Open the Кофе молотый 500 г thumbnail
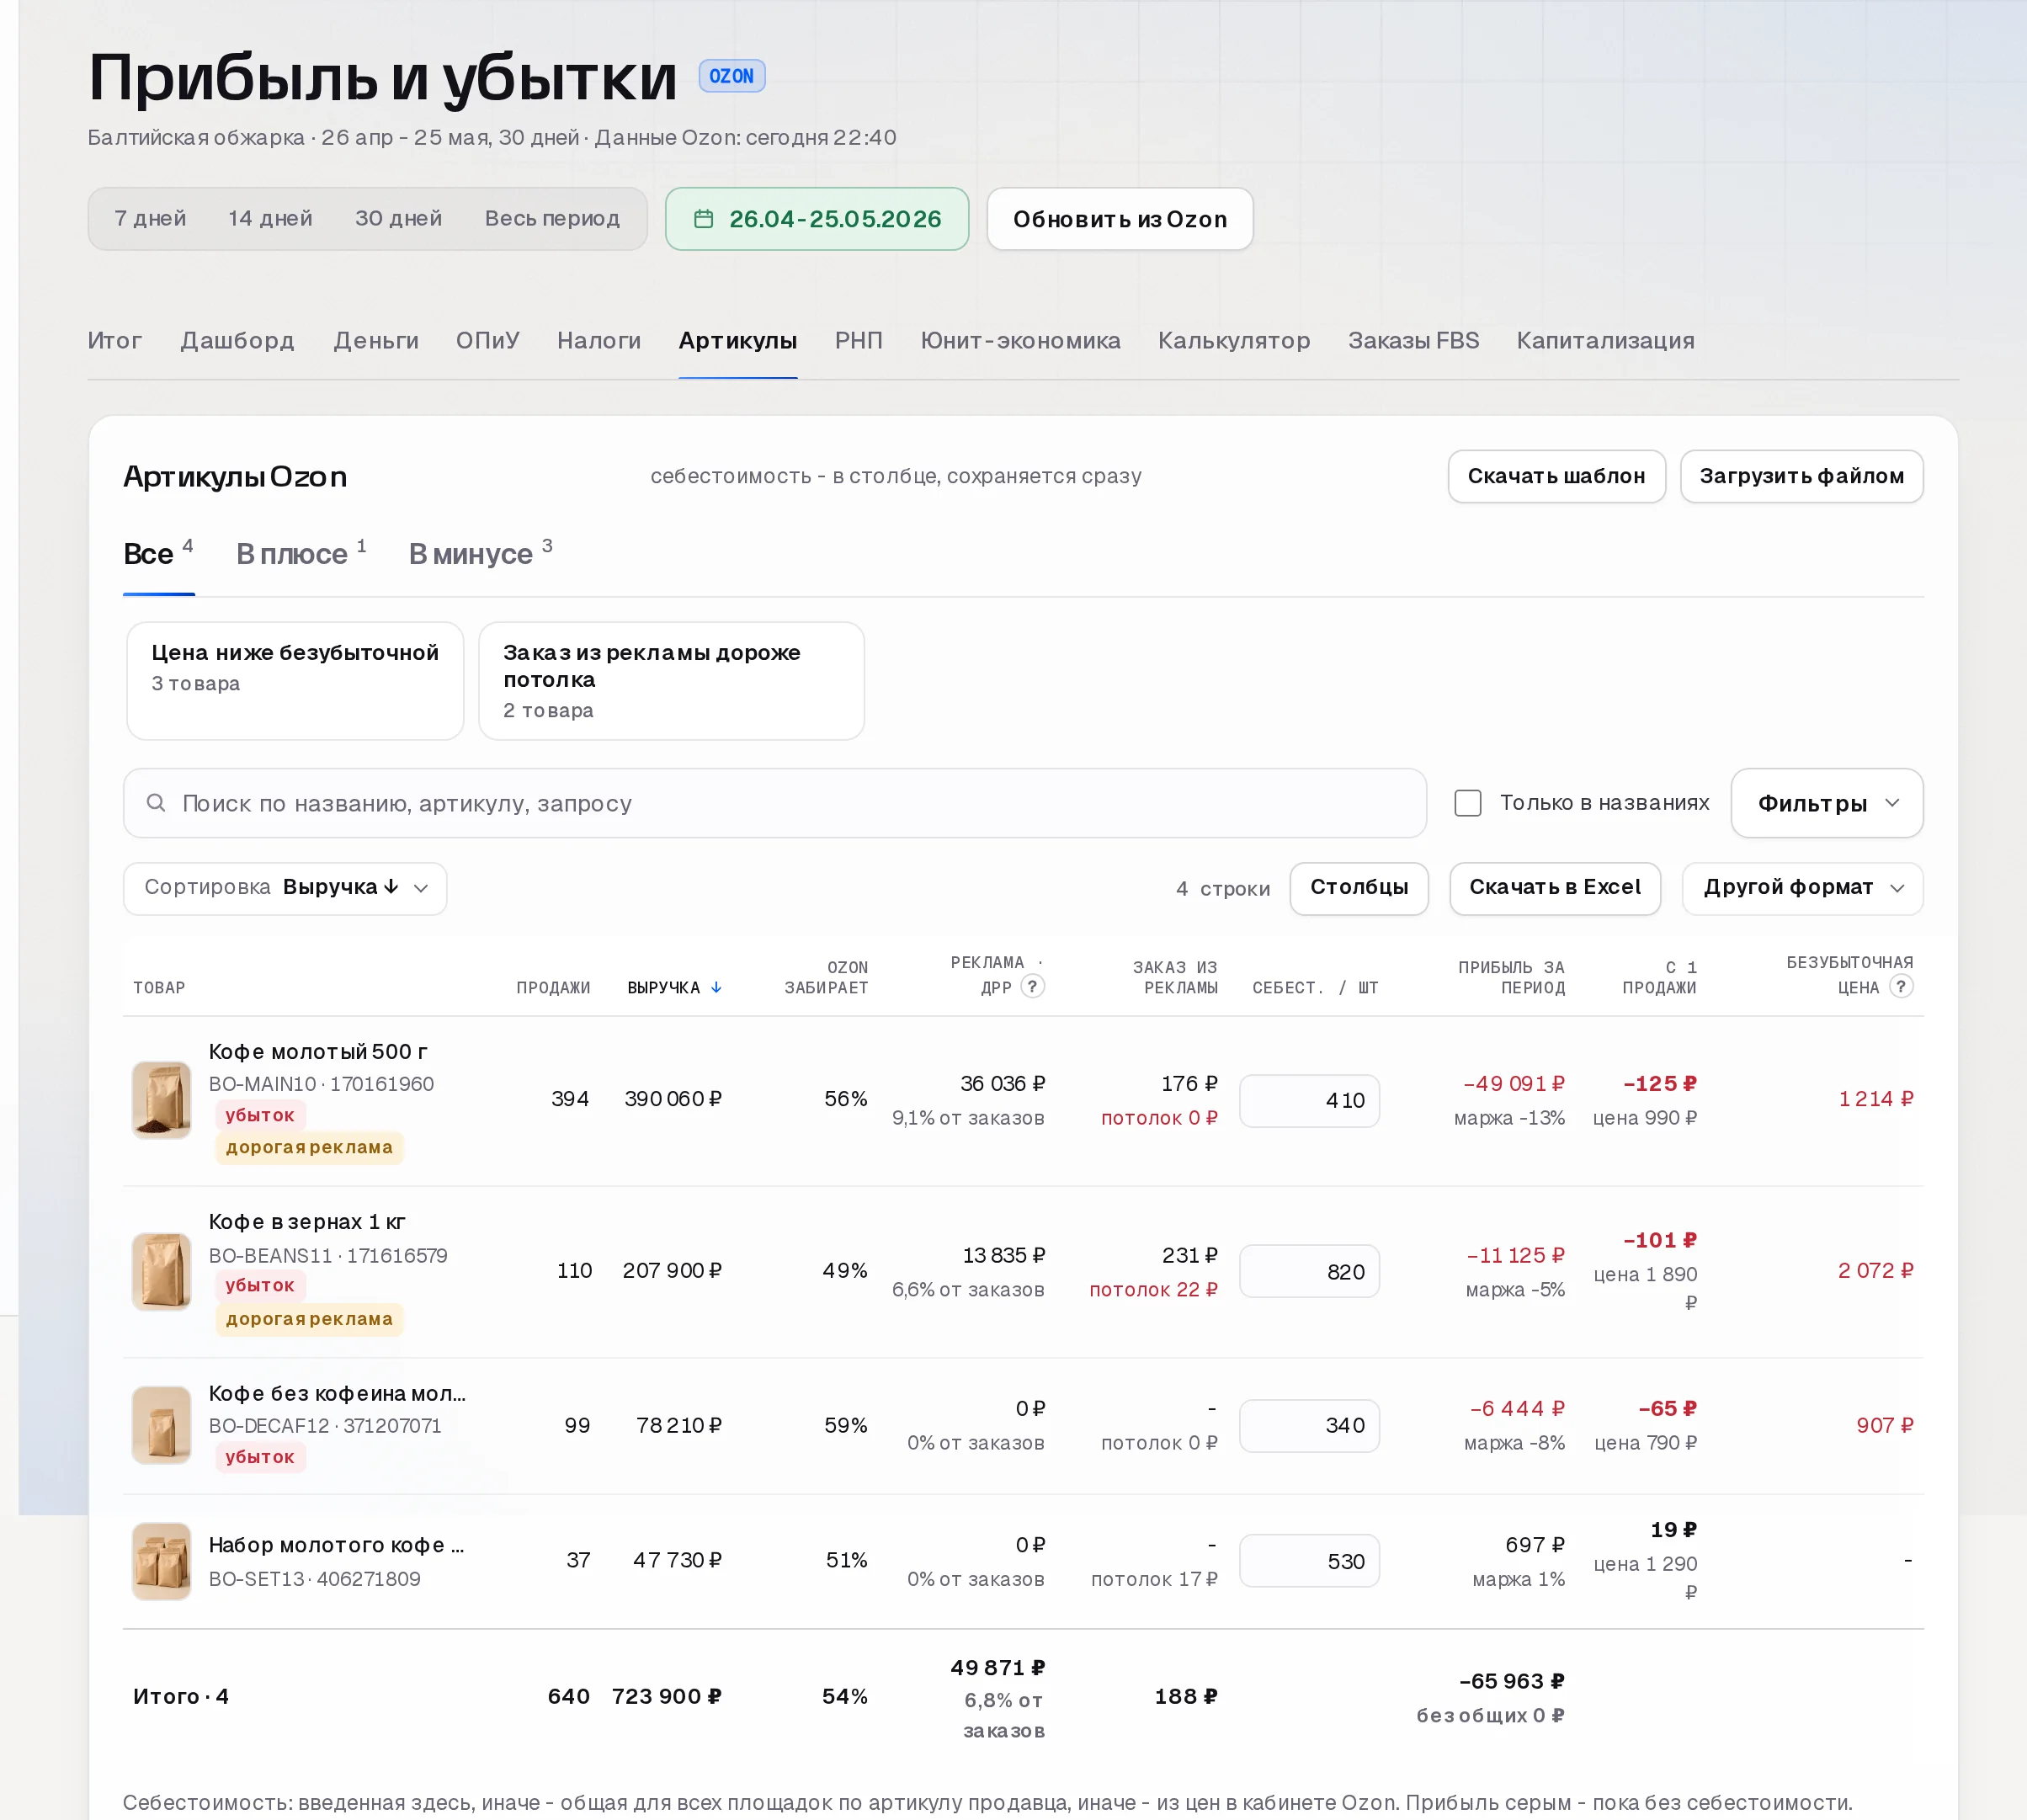The image size is (2027, 1820). pyautogui.click(x=161, y=1099)
